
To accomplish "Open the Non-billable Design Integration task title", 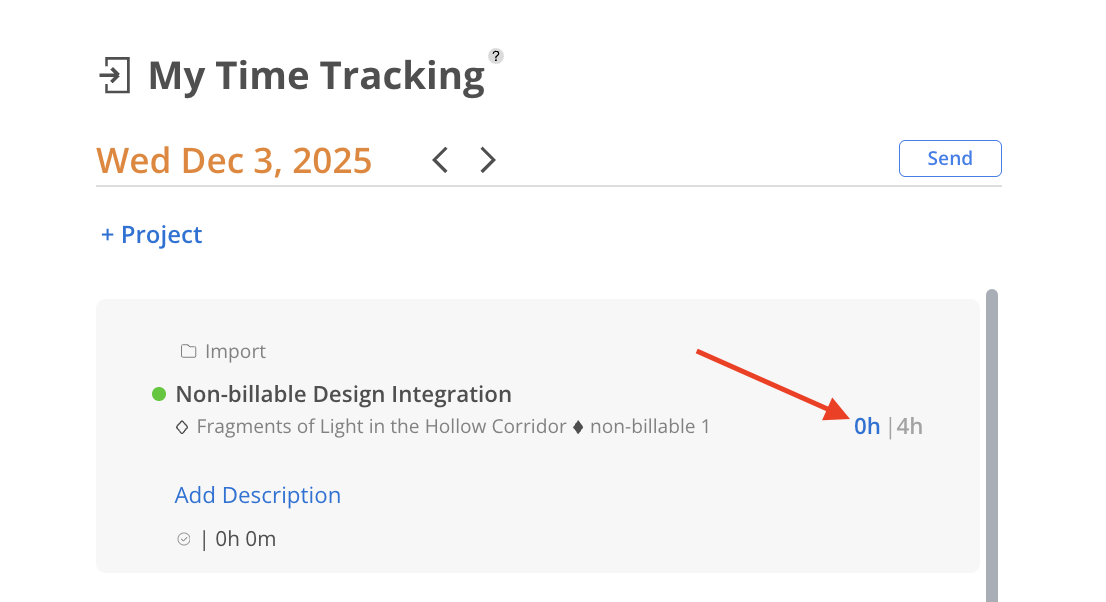I will (x=343, y=394).
